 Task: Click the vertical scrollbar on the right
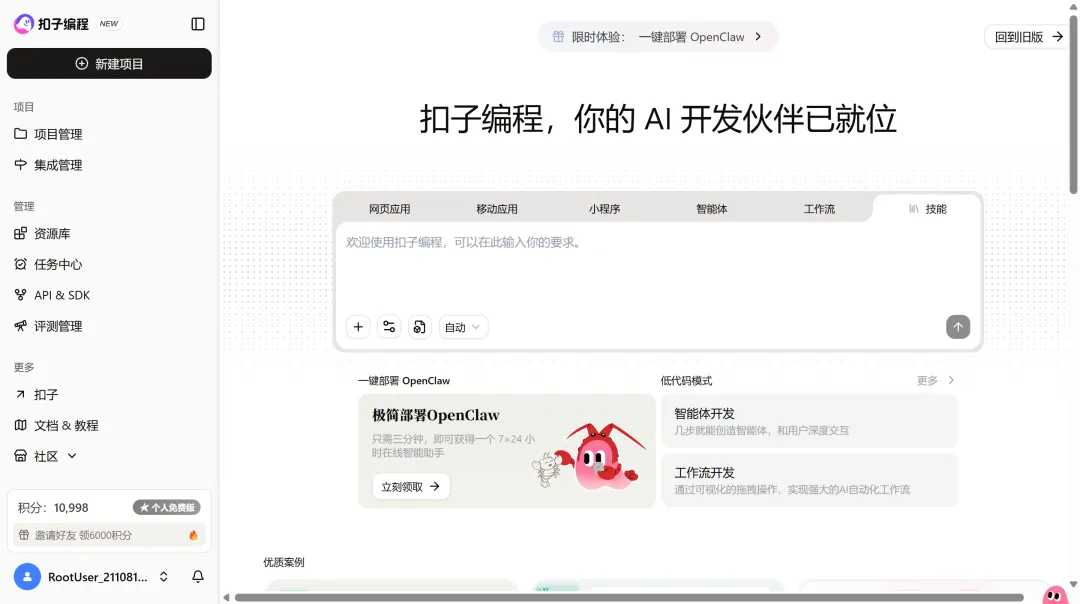[1073, 103]
